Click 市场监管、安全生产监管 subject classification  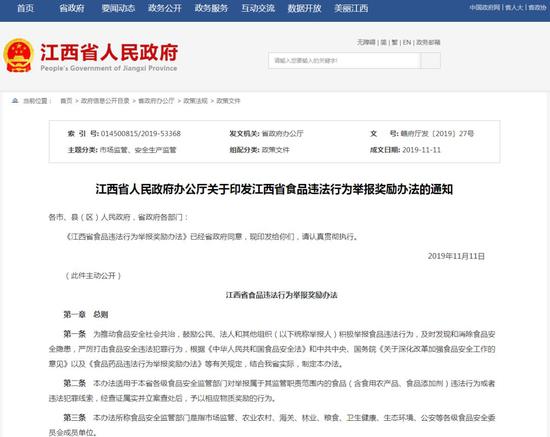coord(138,150)
